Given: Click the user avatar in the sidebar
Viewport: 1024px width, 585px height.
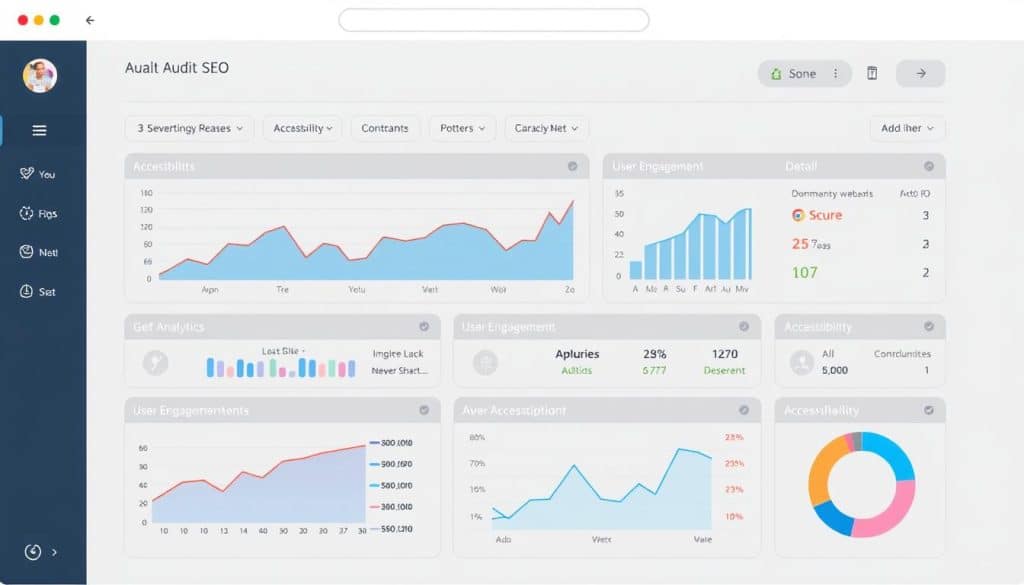Looking at the screenshot, I should click(x=40, y=76).
